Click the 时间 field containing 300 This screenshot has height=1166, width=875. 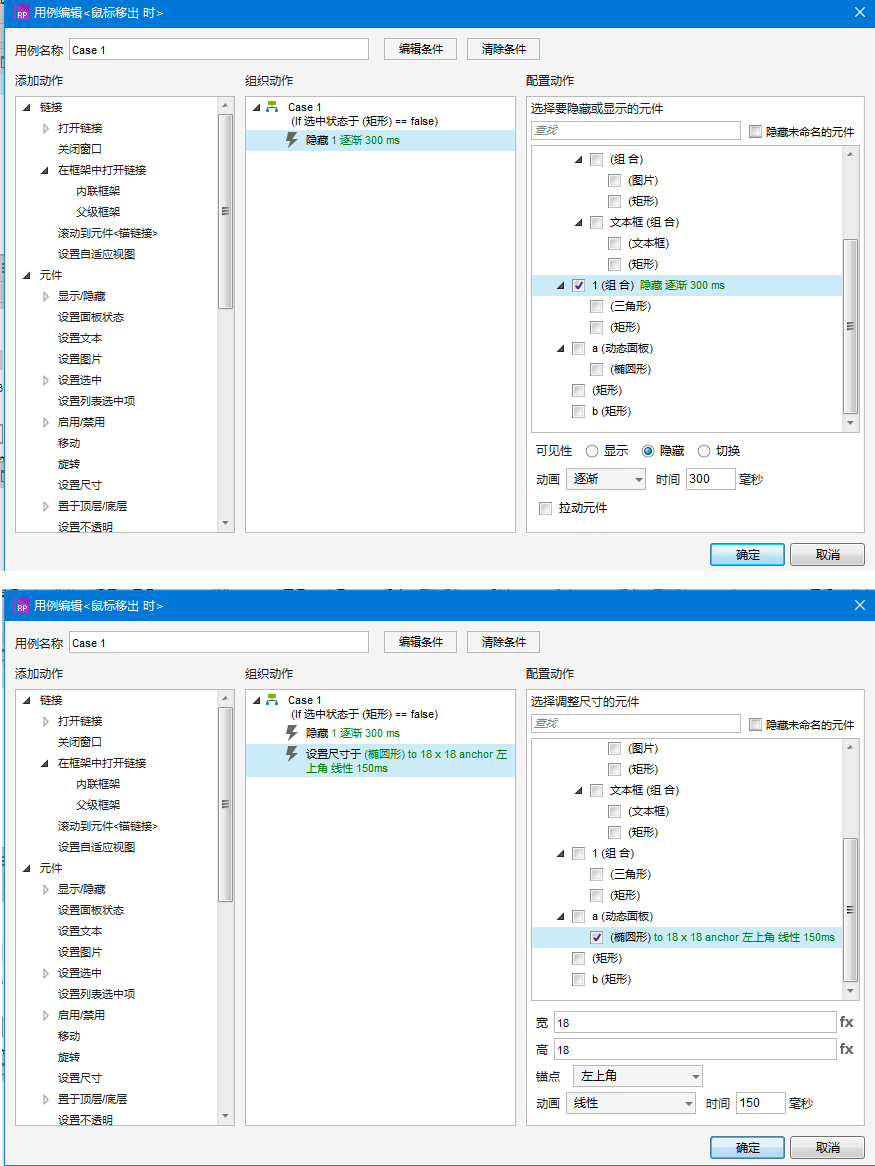pyautogui.click(x=710, y=479)
